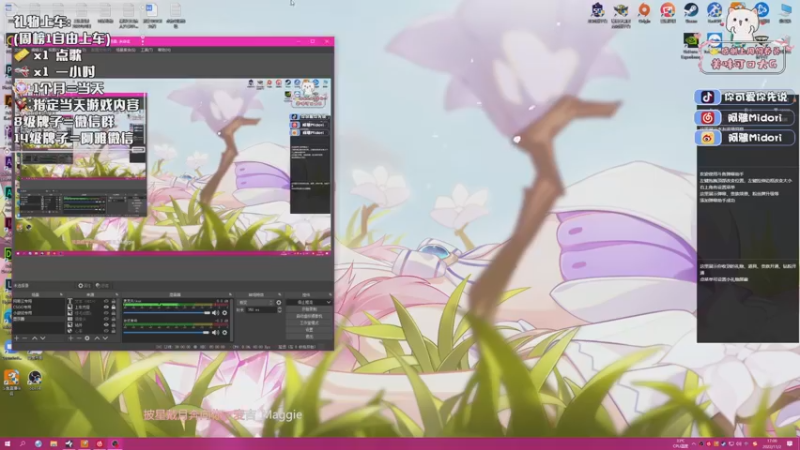The height and width of the screenshot is (450, 800).
Task: Select the first scene in the 场景 list
Action: click(38, 301)
